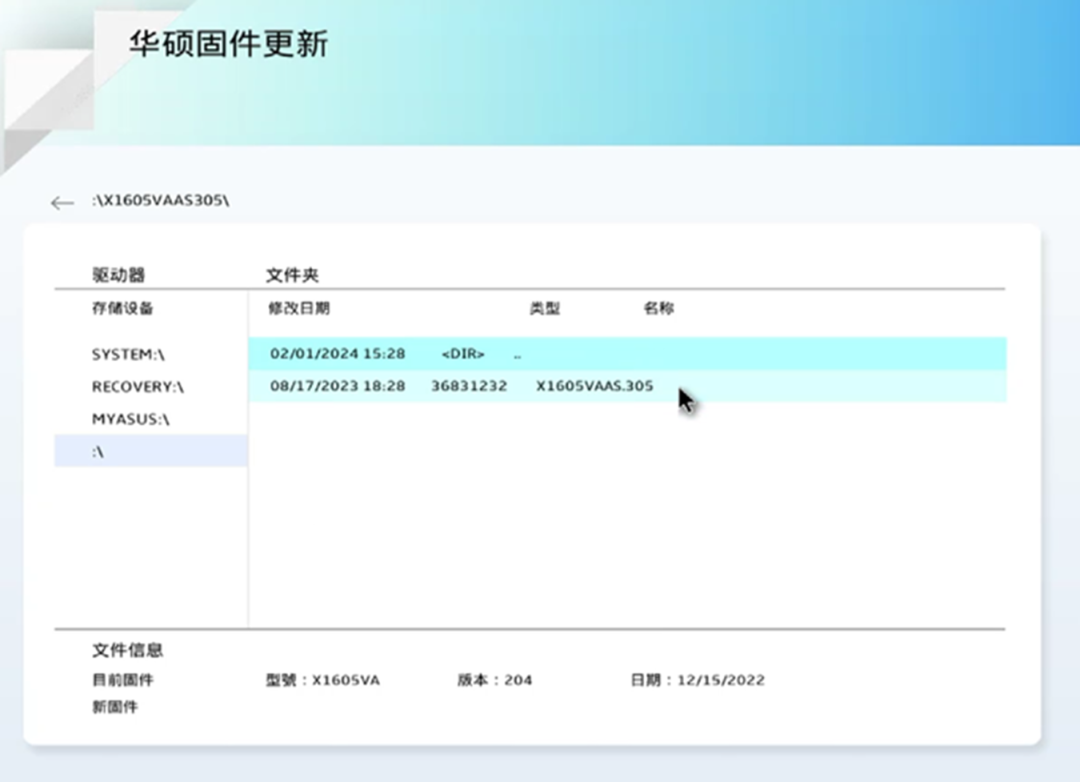Screen dimensions: 1080x782
Task: Click the 文件夹 heading
Action: coord(292,275)
